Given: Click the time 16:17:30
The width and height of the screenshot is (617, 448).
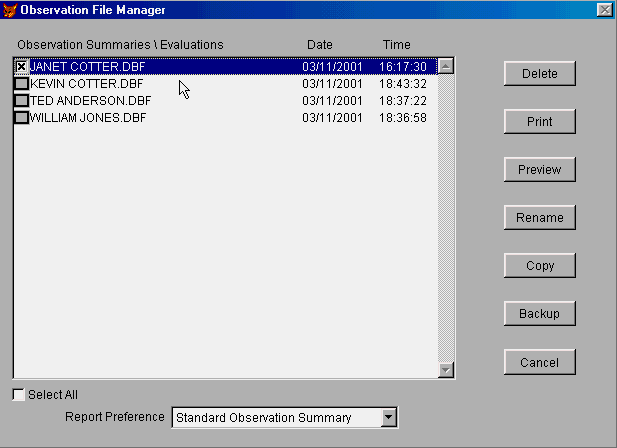Looking at the screenshot, I should 403,66.
